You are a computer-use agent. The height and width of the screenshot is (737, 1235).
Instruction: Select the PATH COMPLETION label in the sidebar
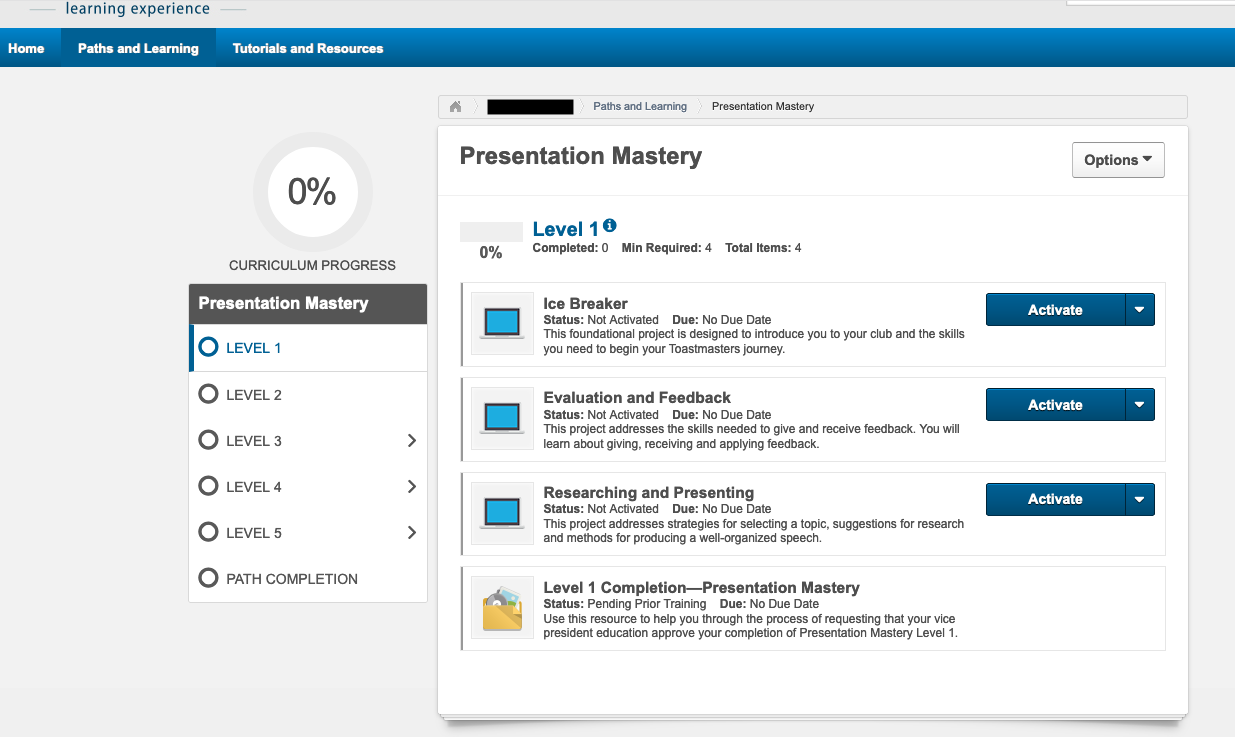click(292, 579)
